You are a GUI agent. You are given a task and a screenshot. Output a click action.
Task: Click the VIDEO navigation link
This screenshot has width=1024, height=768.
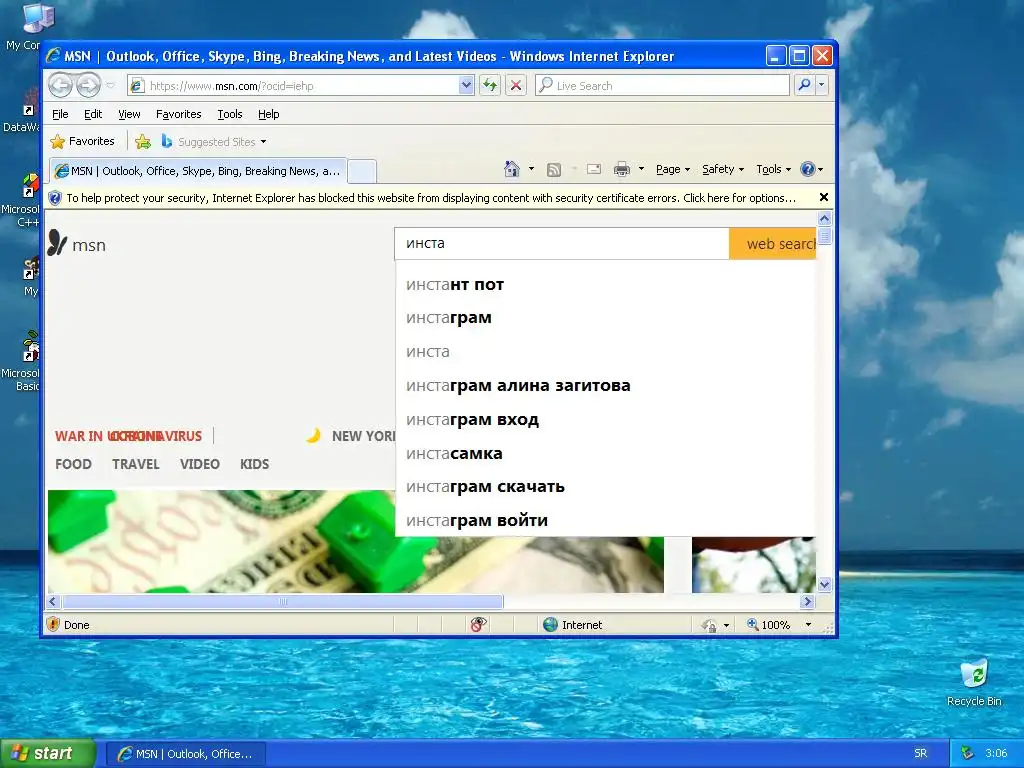[x=200, y=464]
